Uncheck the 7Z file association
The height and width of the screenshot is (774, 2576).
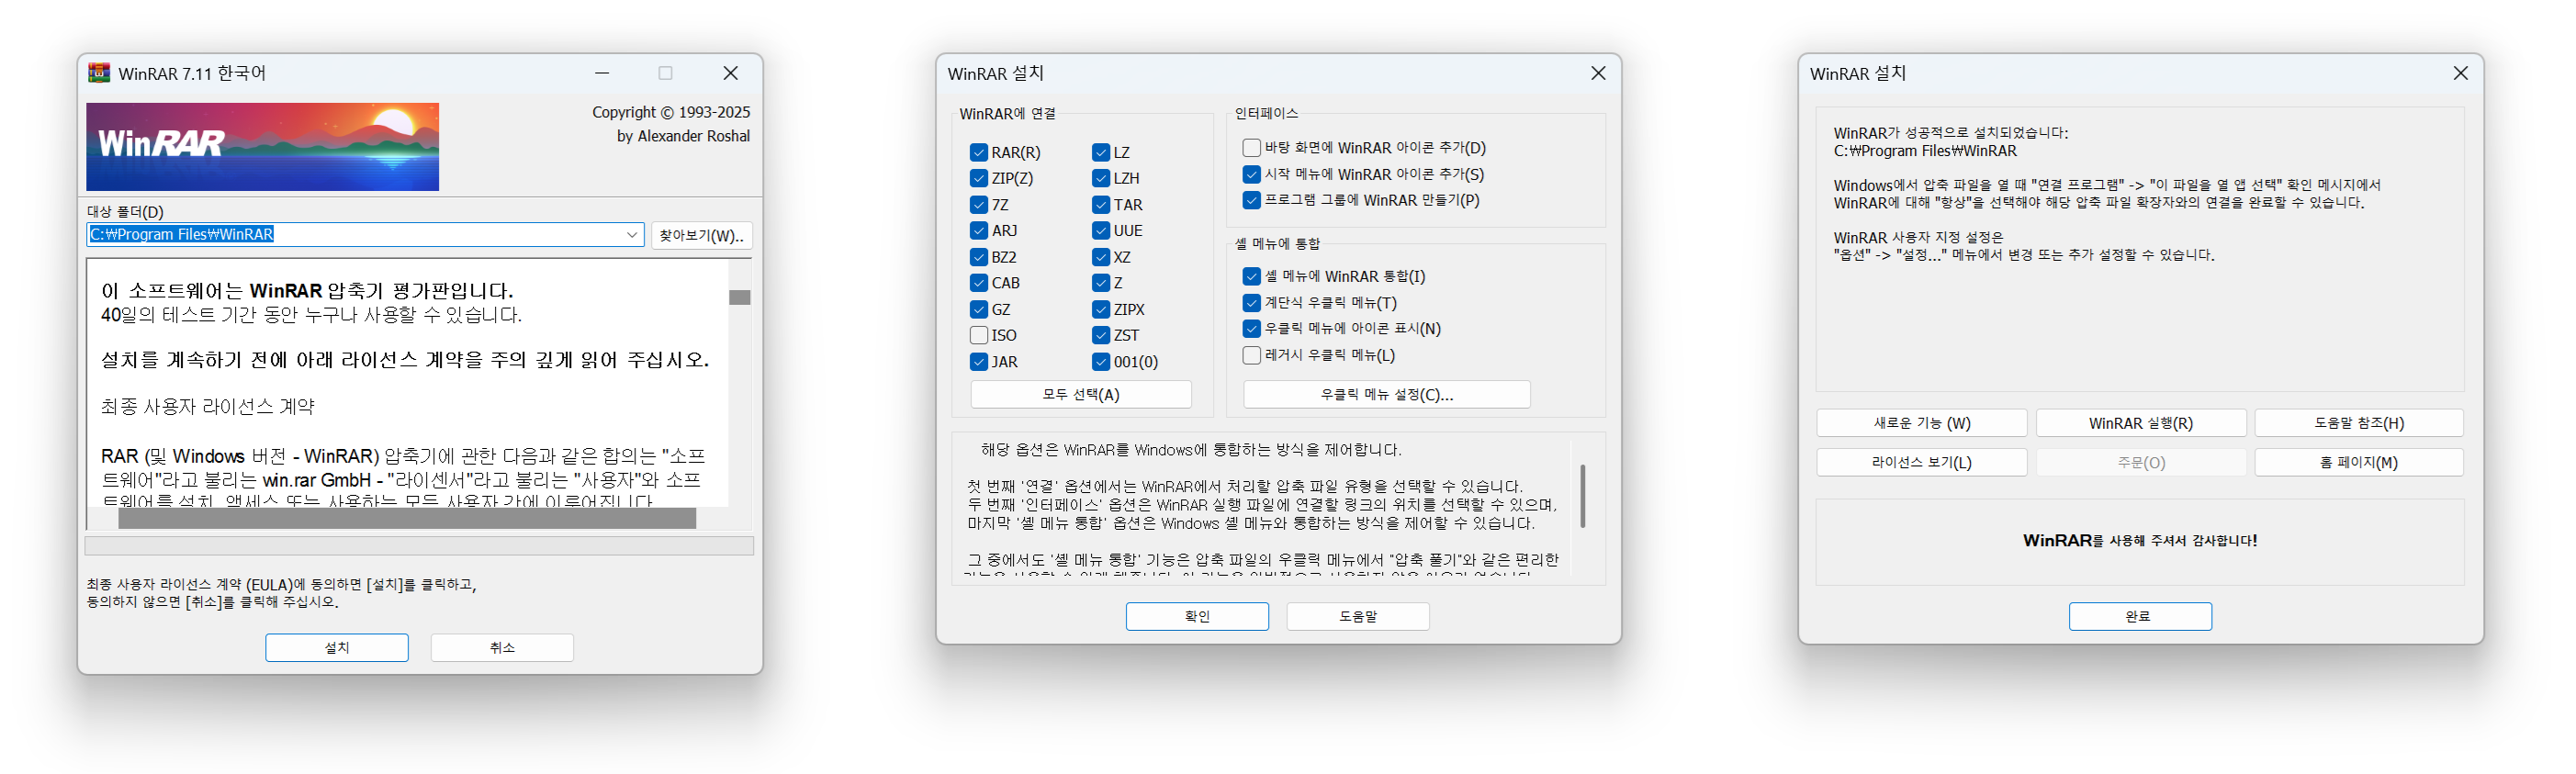[x=978, y=204]
